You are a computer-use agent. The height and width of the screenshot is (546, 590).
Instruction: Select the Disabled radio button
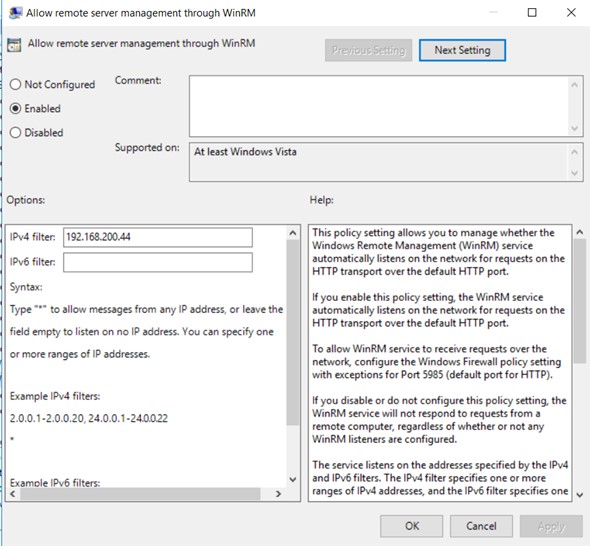[x=15, y=132]
